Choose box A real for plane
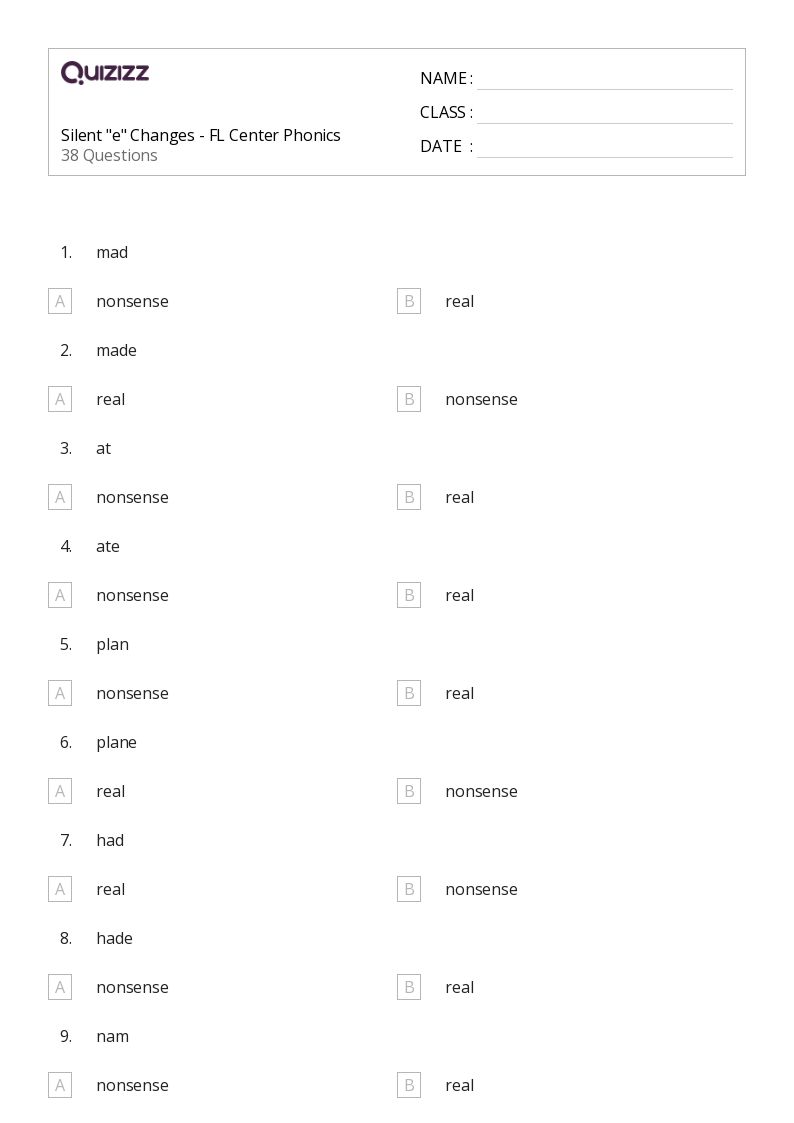The width and height of the screenshot is (794, 1123). (x=60, y=791)
